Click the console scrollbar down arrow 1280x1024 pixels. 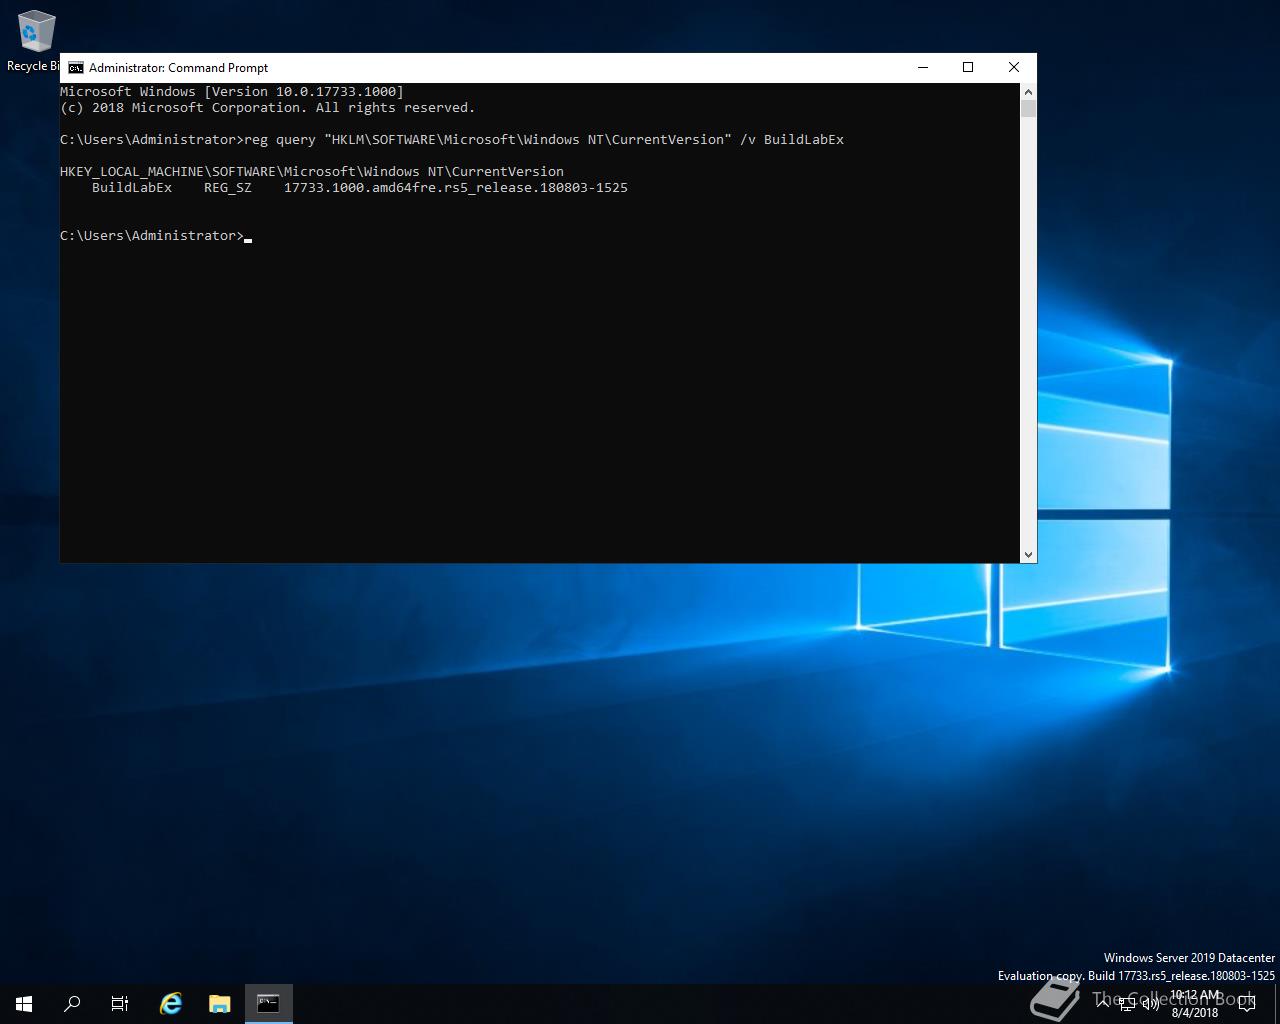pyautogui.click(x=1028, y=554)
